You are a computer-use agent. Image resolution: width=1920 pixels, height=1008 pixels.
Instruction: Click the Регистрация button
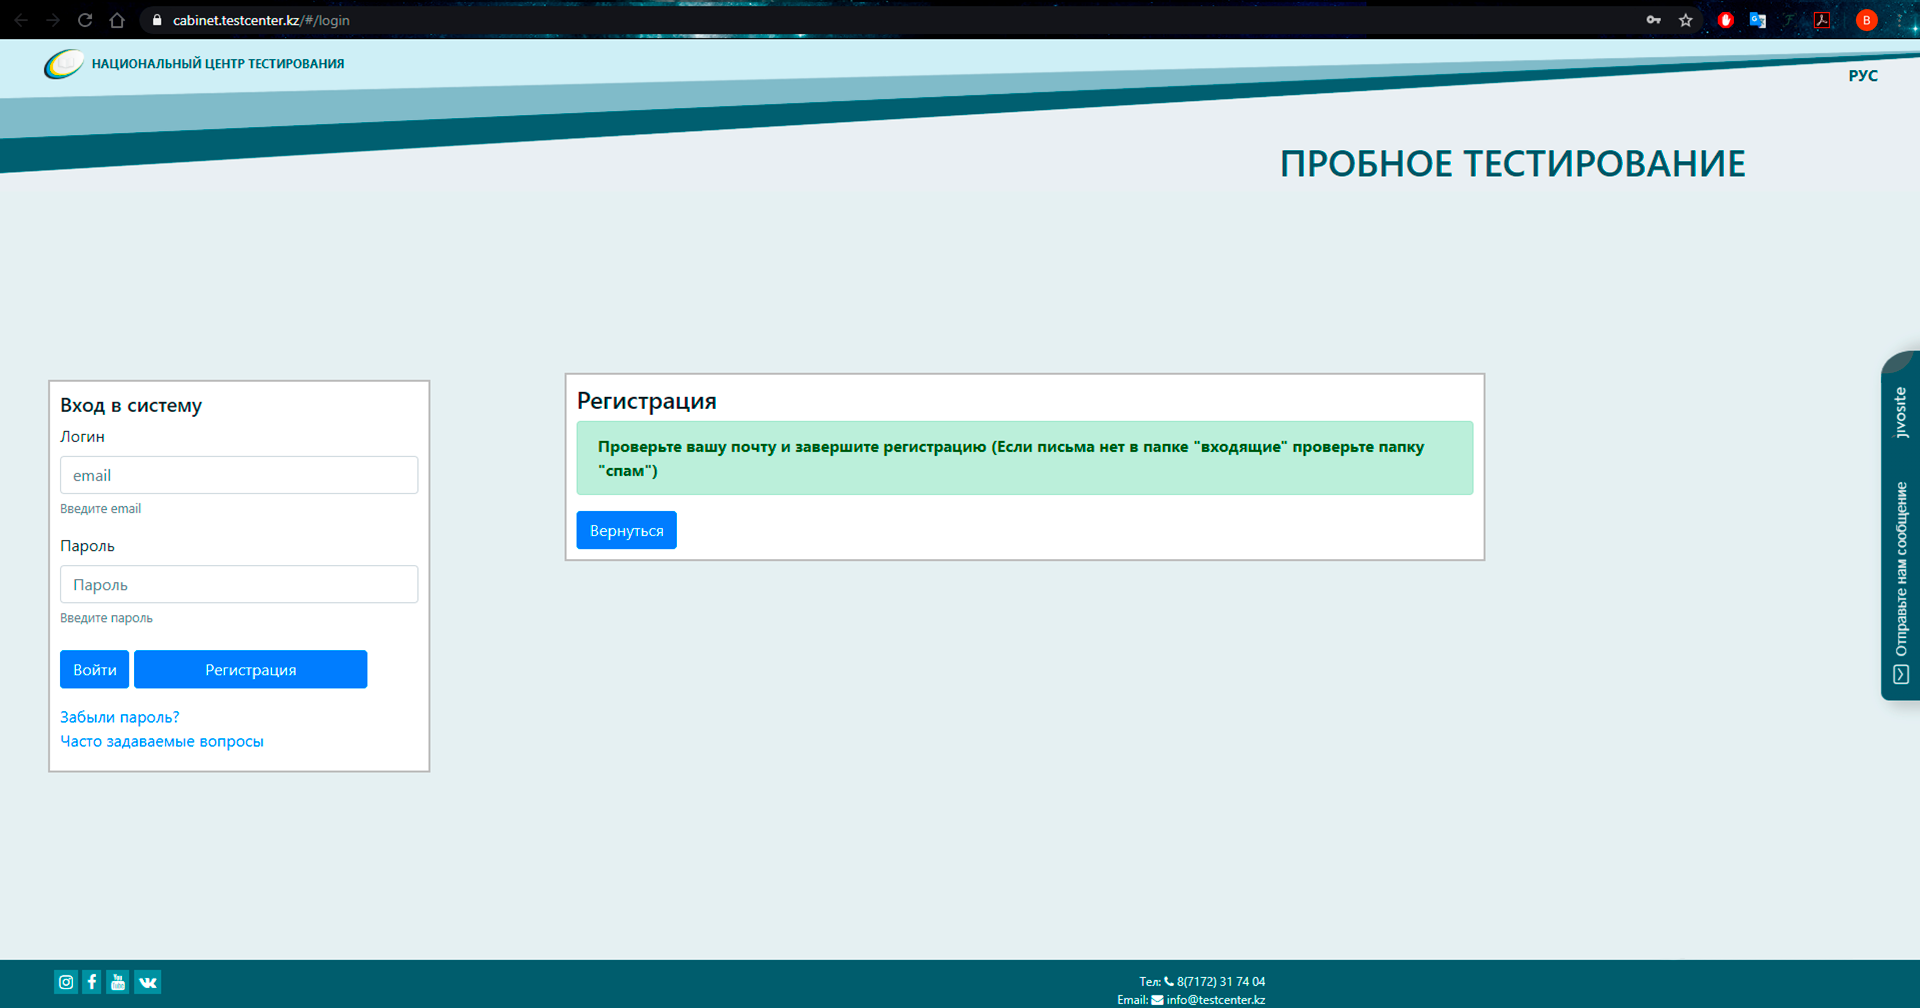pyautogui.click(x=250, y=669)
